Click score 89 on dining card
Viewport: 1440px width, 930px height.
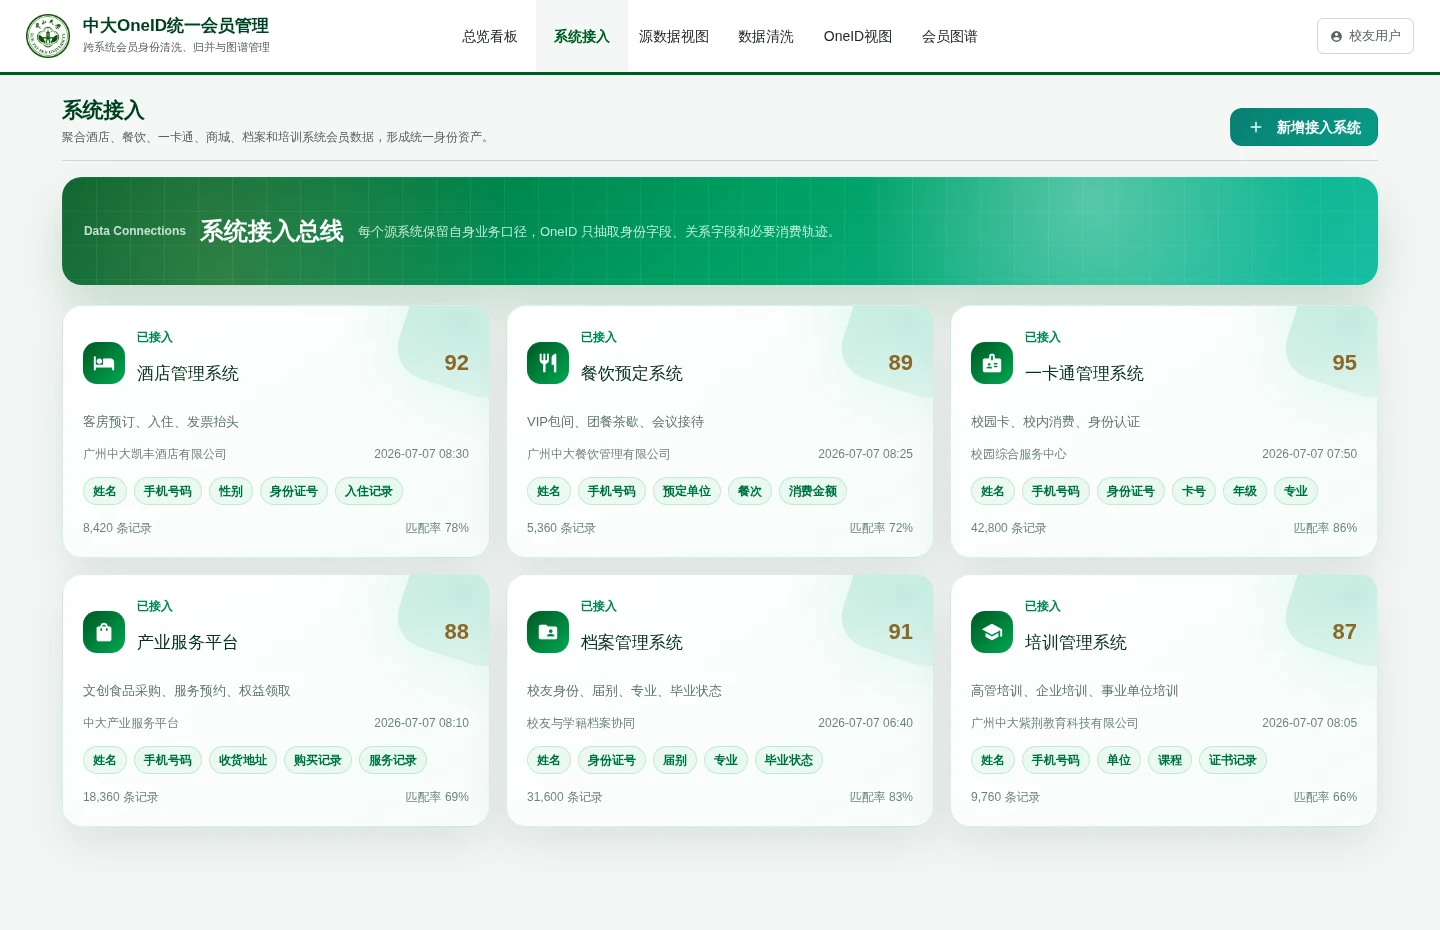click(x=901, y=363)
